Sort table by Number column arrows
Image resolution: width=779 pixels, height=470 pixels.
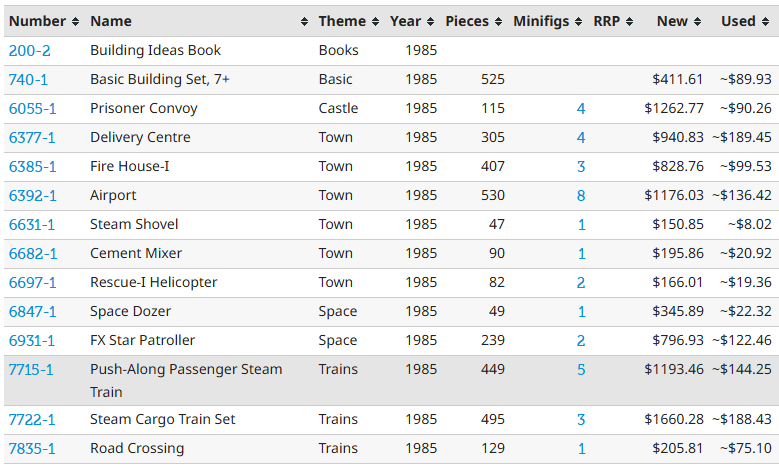coord(75,21)
